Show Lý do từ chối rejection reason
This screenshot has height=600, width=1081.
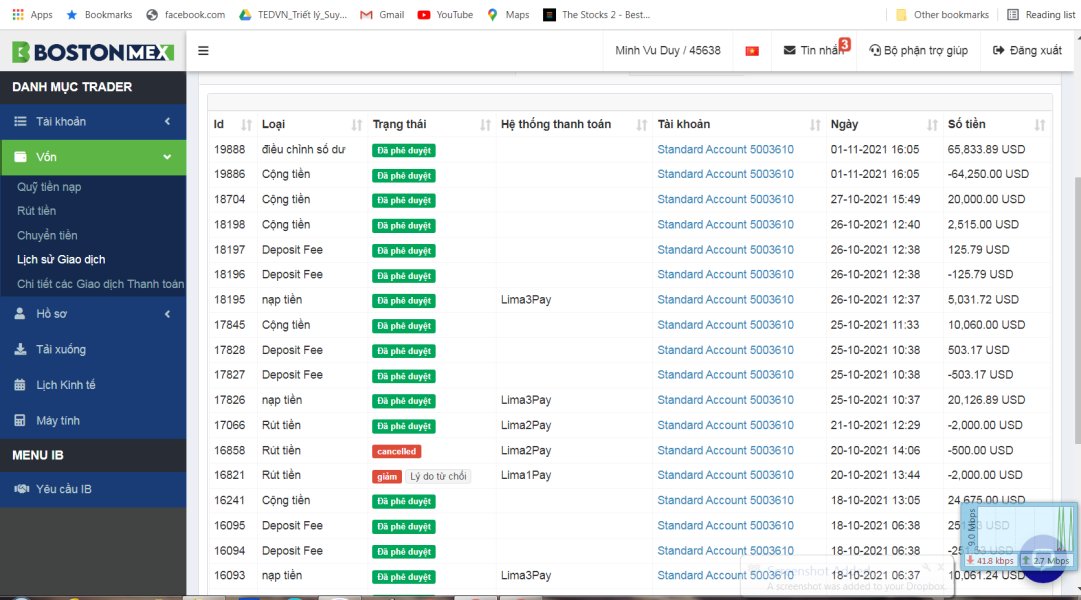point(438,476)
